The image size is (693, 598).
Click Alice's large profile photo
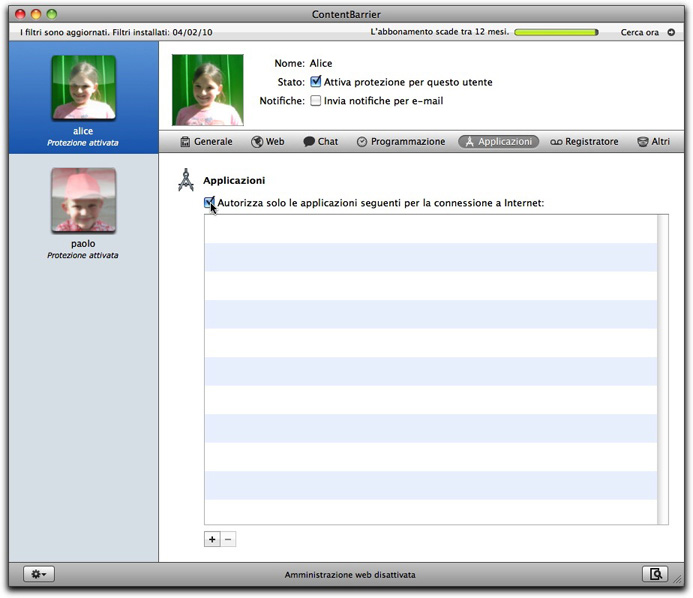pyautogui.click(x=208, y=90)
